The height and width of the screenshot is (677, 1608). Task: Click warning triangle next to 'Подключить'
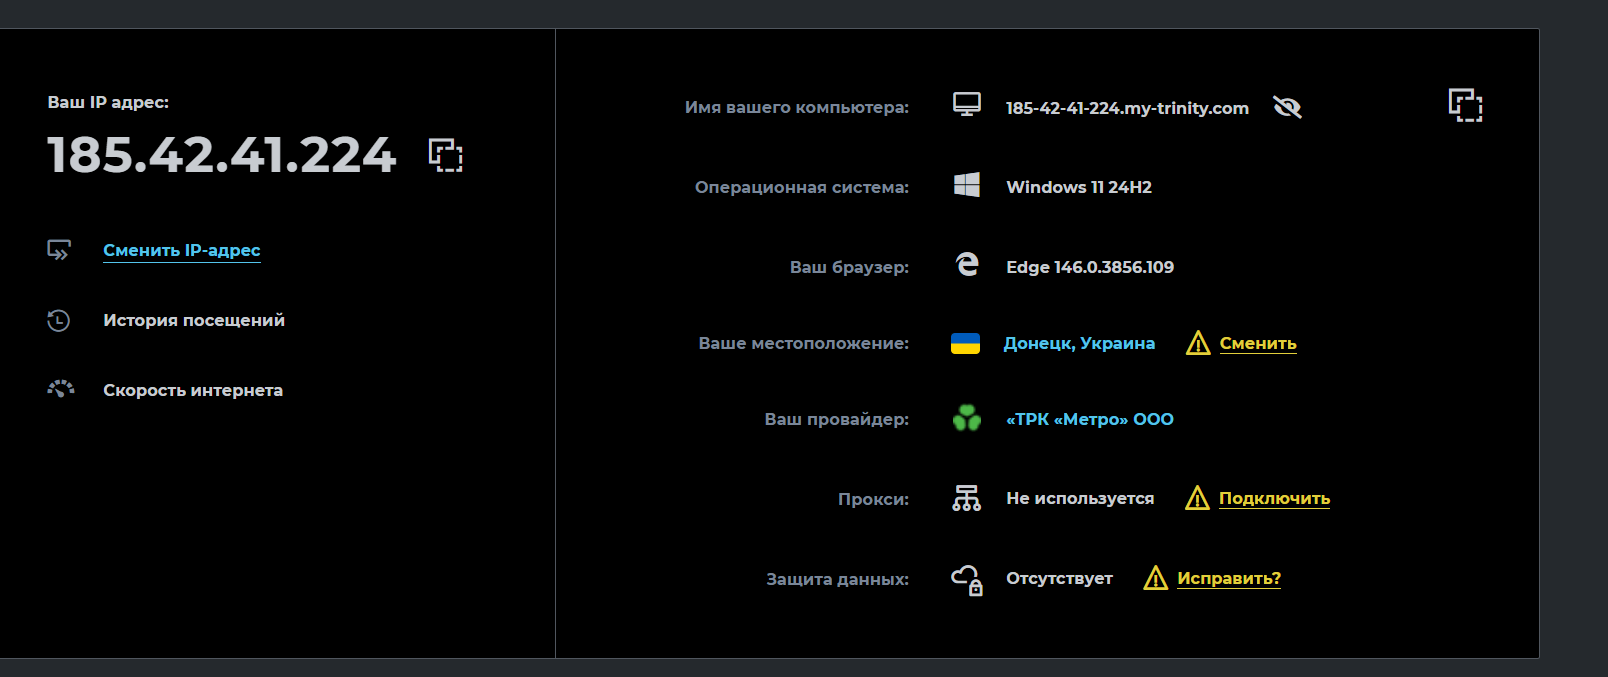click(x=1197, y=497)
